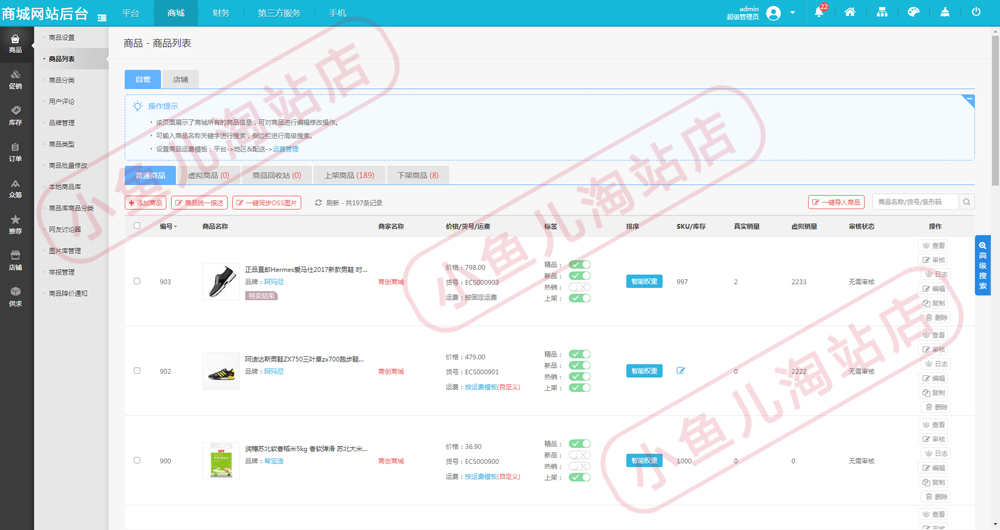
Task: Open 品牌管理 in the submenu
Action: 62,123
